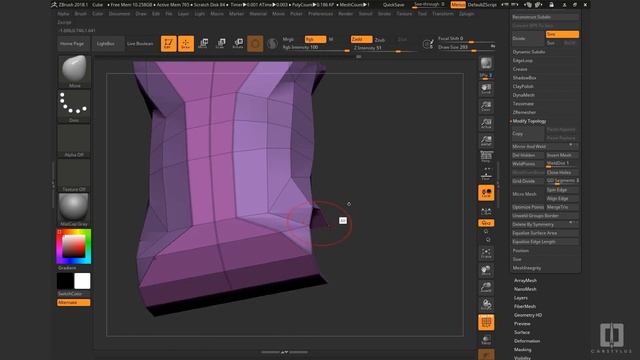Click the QuickSave button
Screen dimensions: 640x360
tap(393, 4)
